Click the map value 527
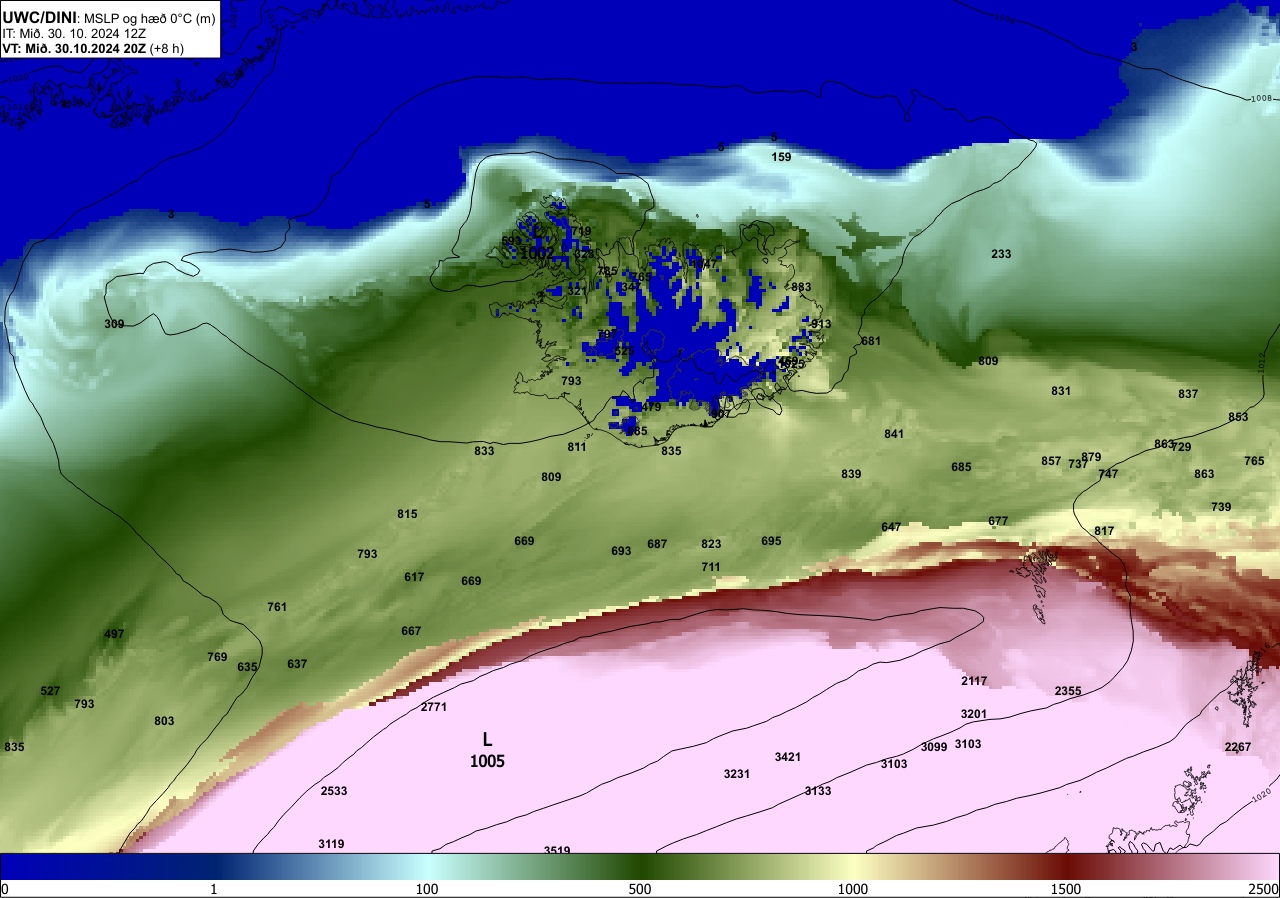Viewport: 1280px width, 898px height. (x=50, y=691)
